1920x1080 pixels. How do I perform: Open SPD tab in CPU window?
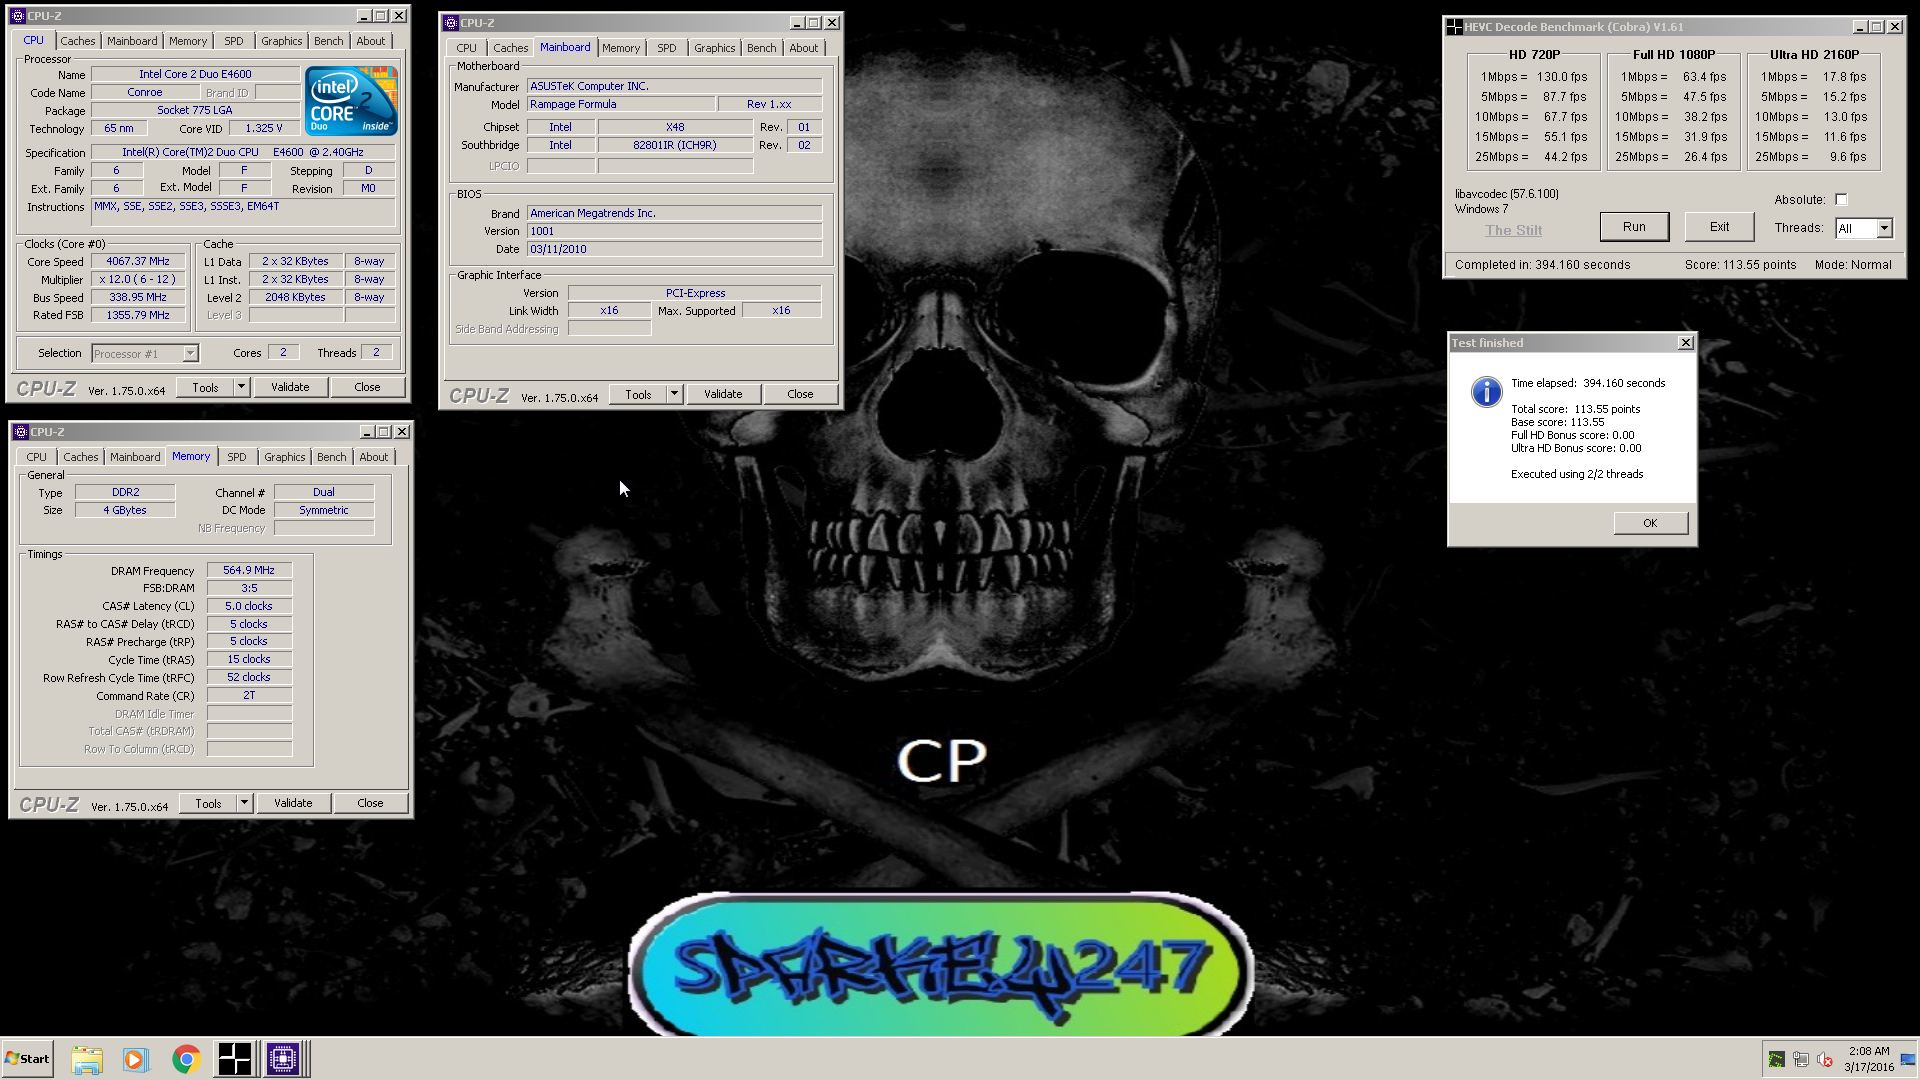233,41
